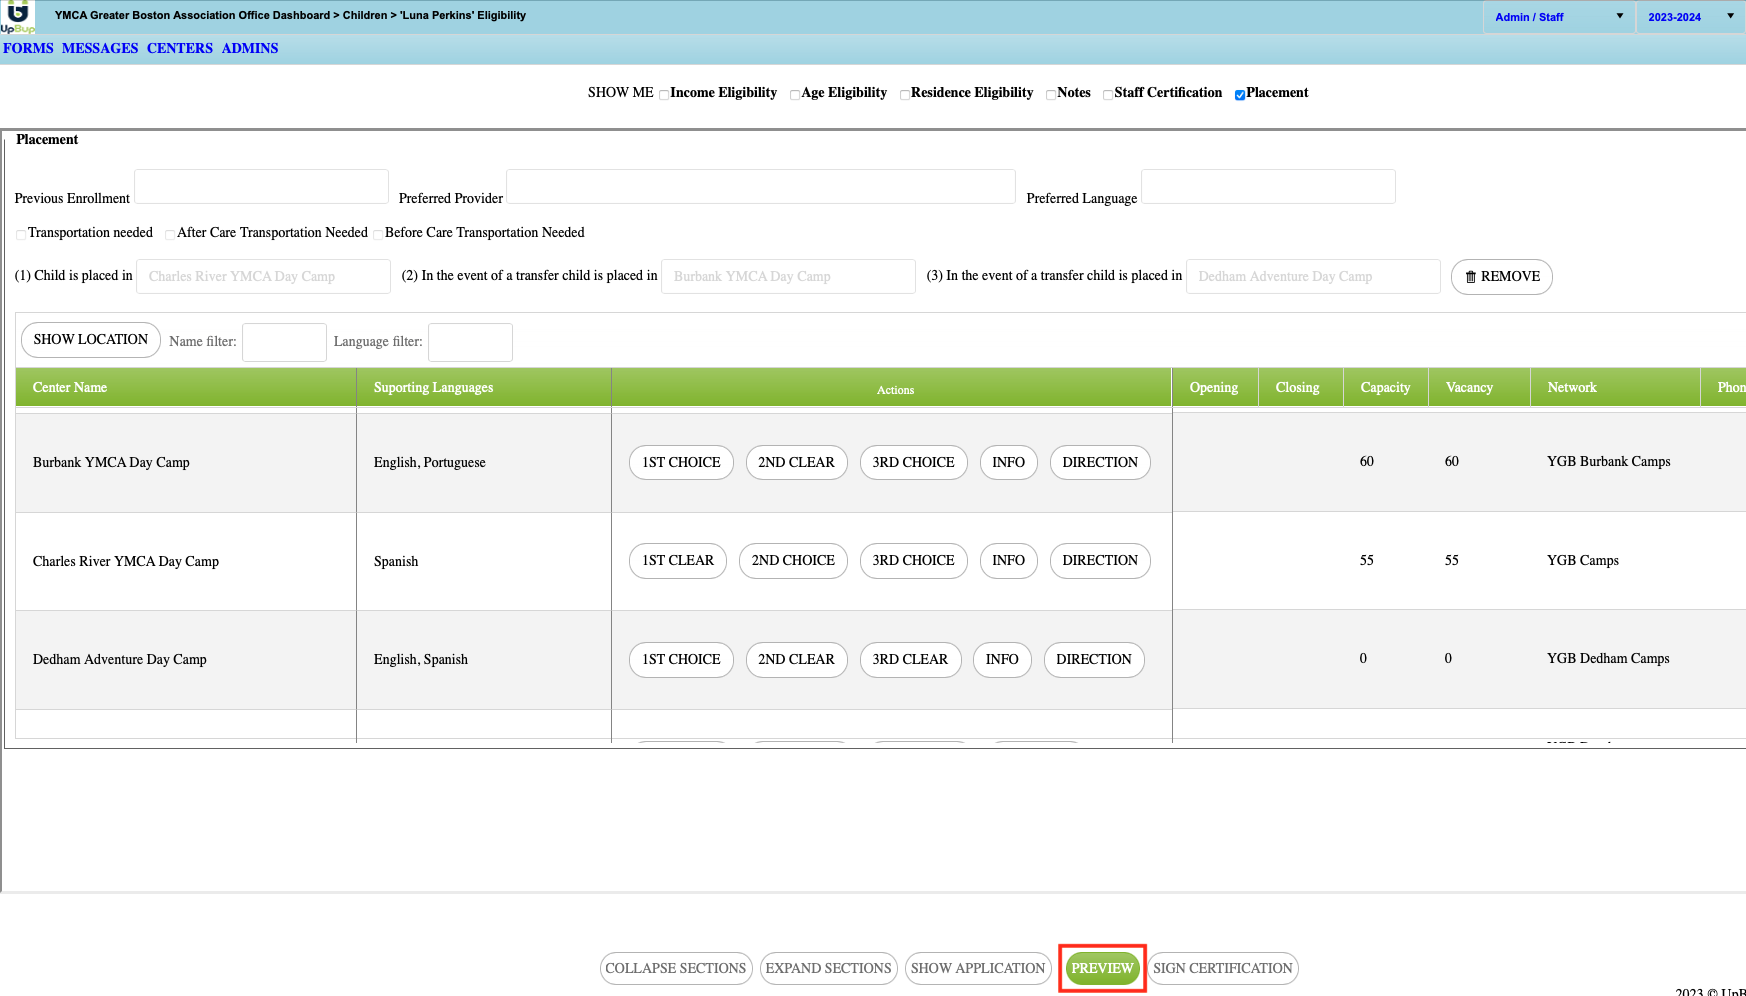Click DIRECTION for Charles River YMCA Day Camp

tap(1100, 561)
